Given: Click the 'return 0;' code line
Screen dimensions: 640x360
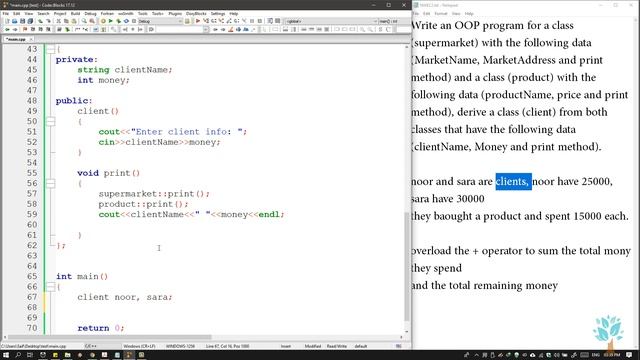Looking at the screenshot, I should [100, 328].
